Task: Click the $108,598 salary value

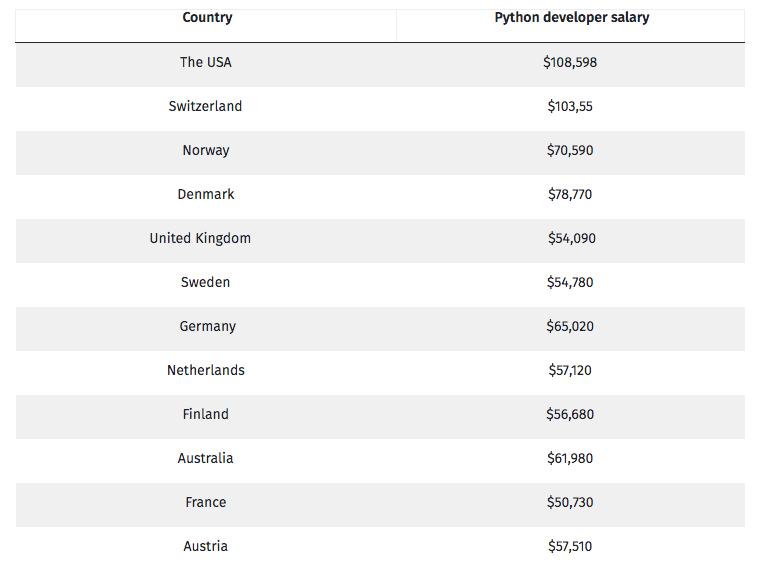Action: click(570, 62)
